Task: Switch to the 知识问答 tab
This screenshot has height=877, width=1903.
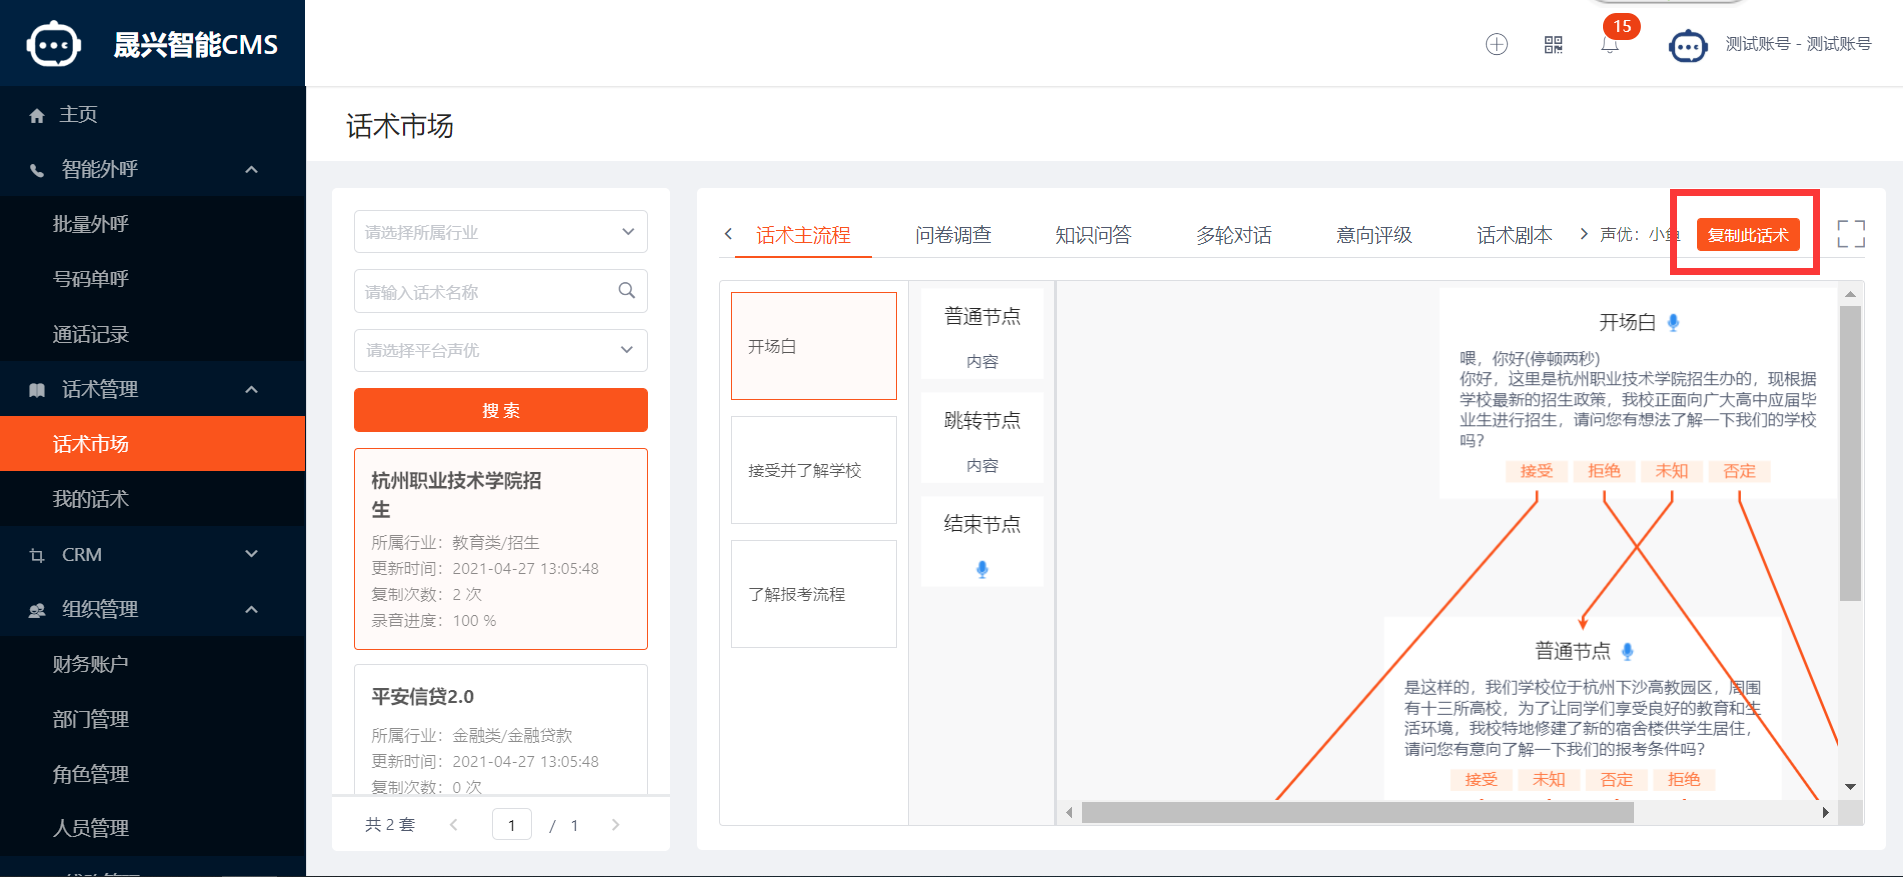Action: coord(1093,235)
